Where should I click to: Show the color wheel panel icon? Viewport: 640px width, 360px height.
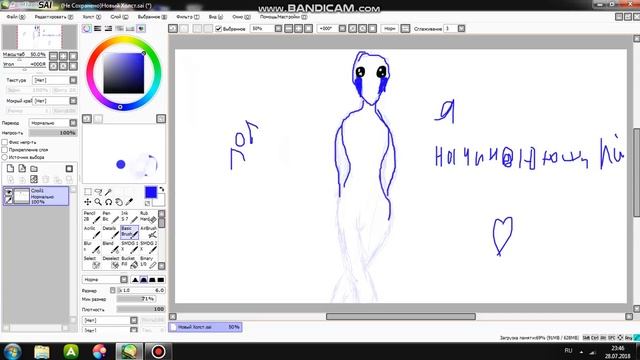point(87,29)
